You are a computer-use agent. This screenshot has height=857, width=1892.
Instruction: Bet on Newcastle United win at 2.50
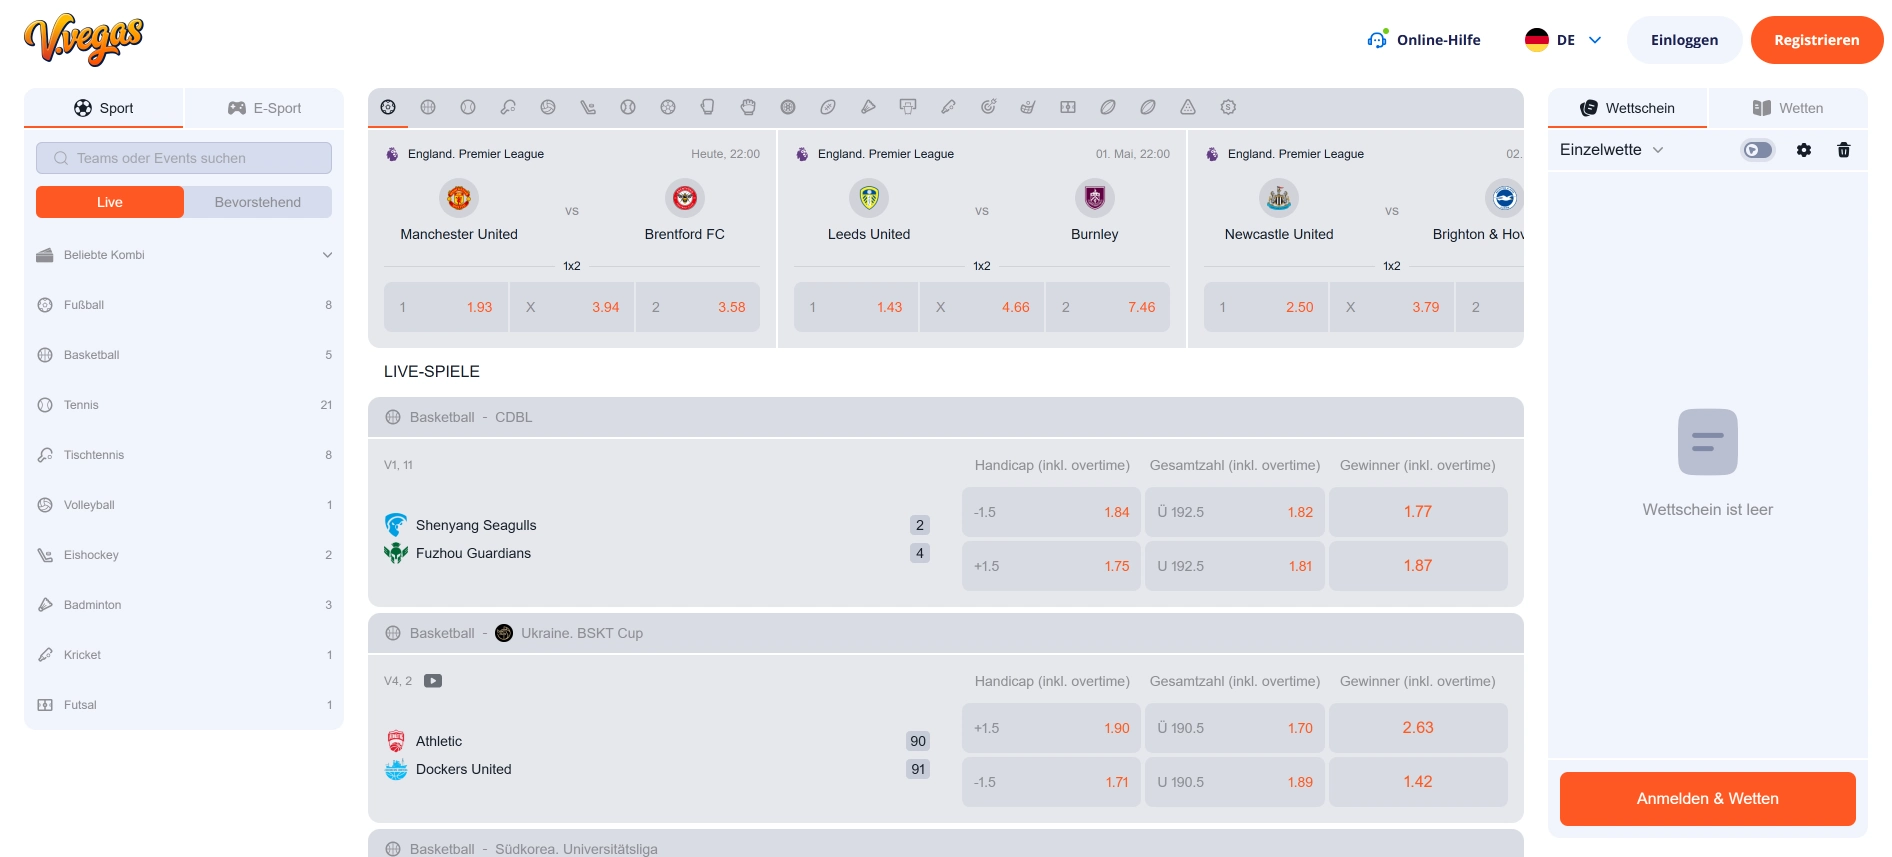coord(1266,307)
